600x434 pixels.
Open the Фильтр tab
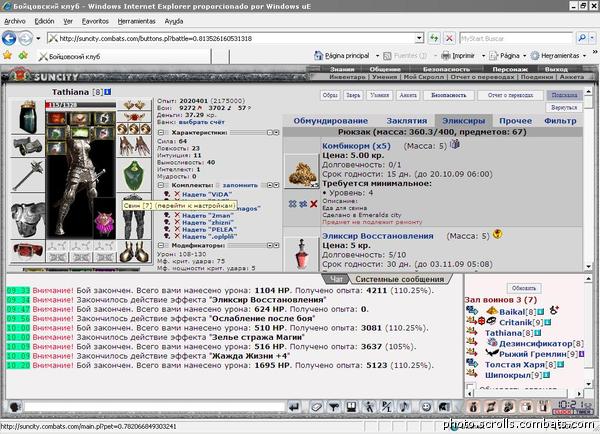(x=560, y=121)
